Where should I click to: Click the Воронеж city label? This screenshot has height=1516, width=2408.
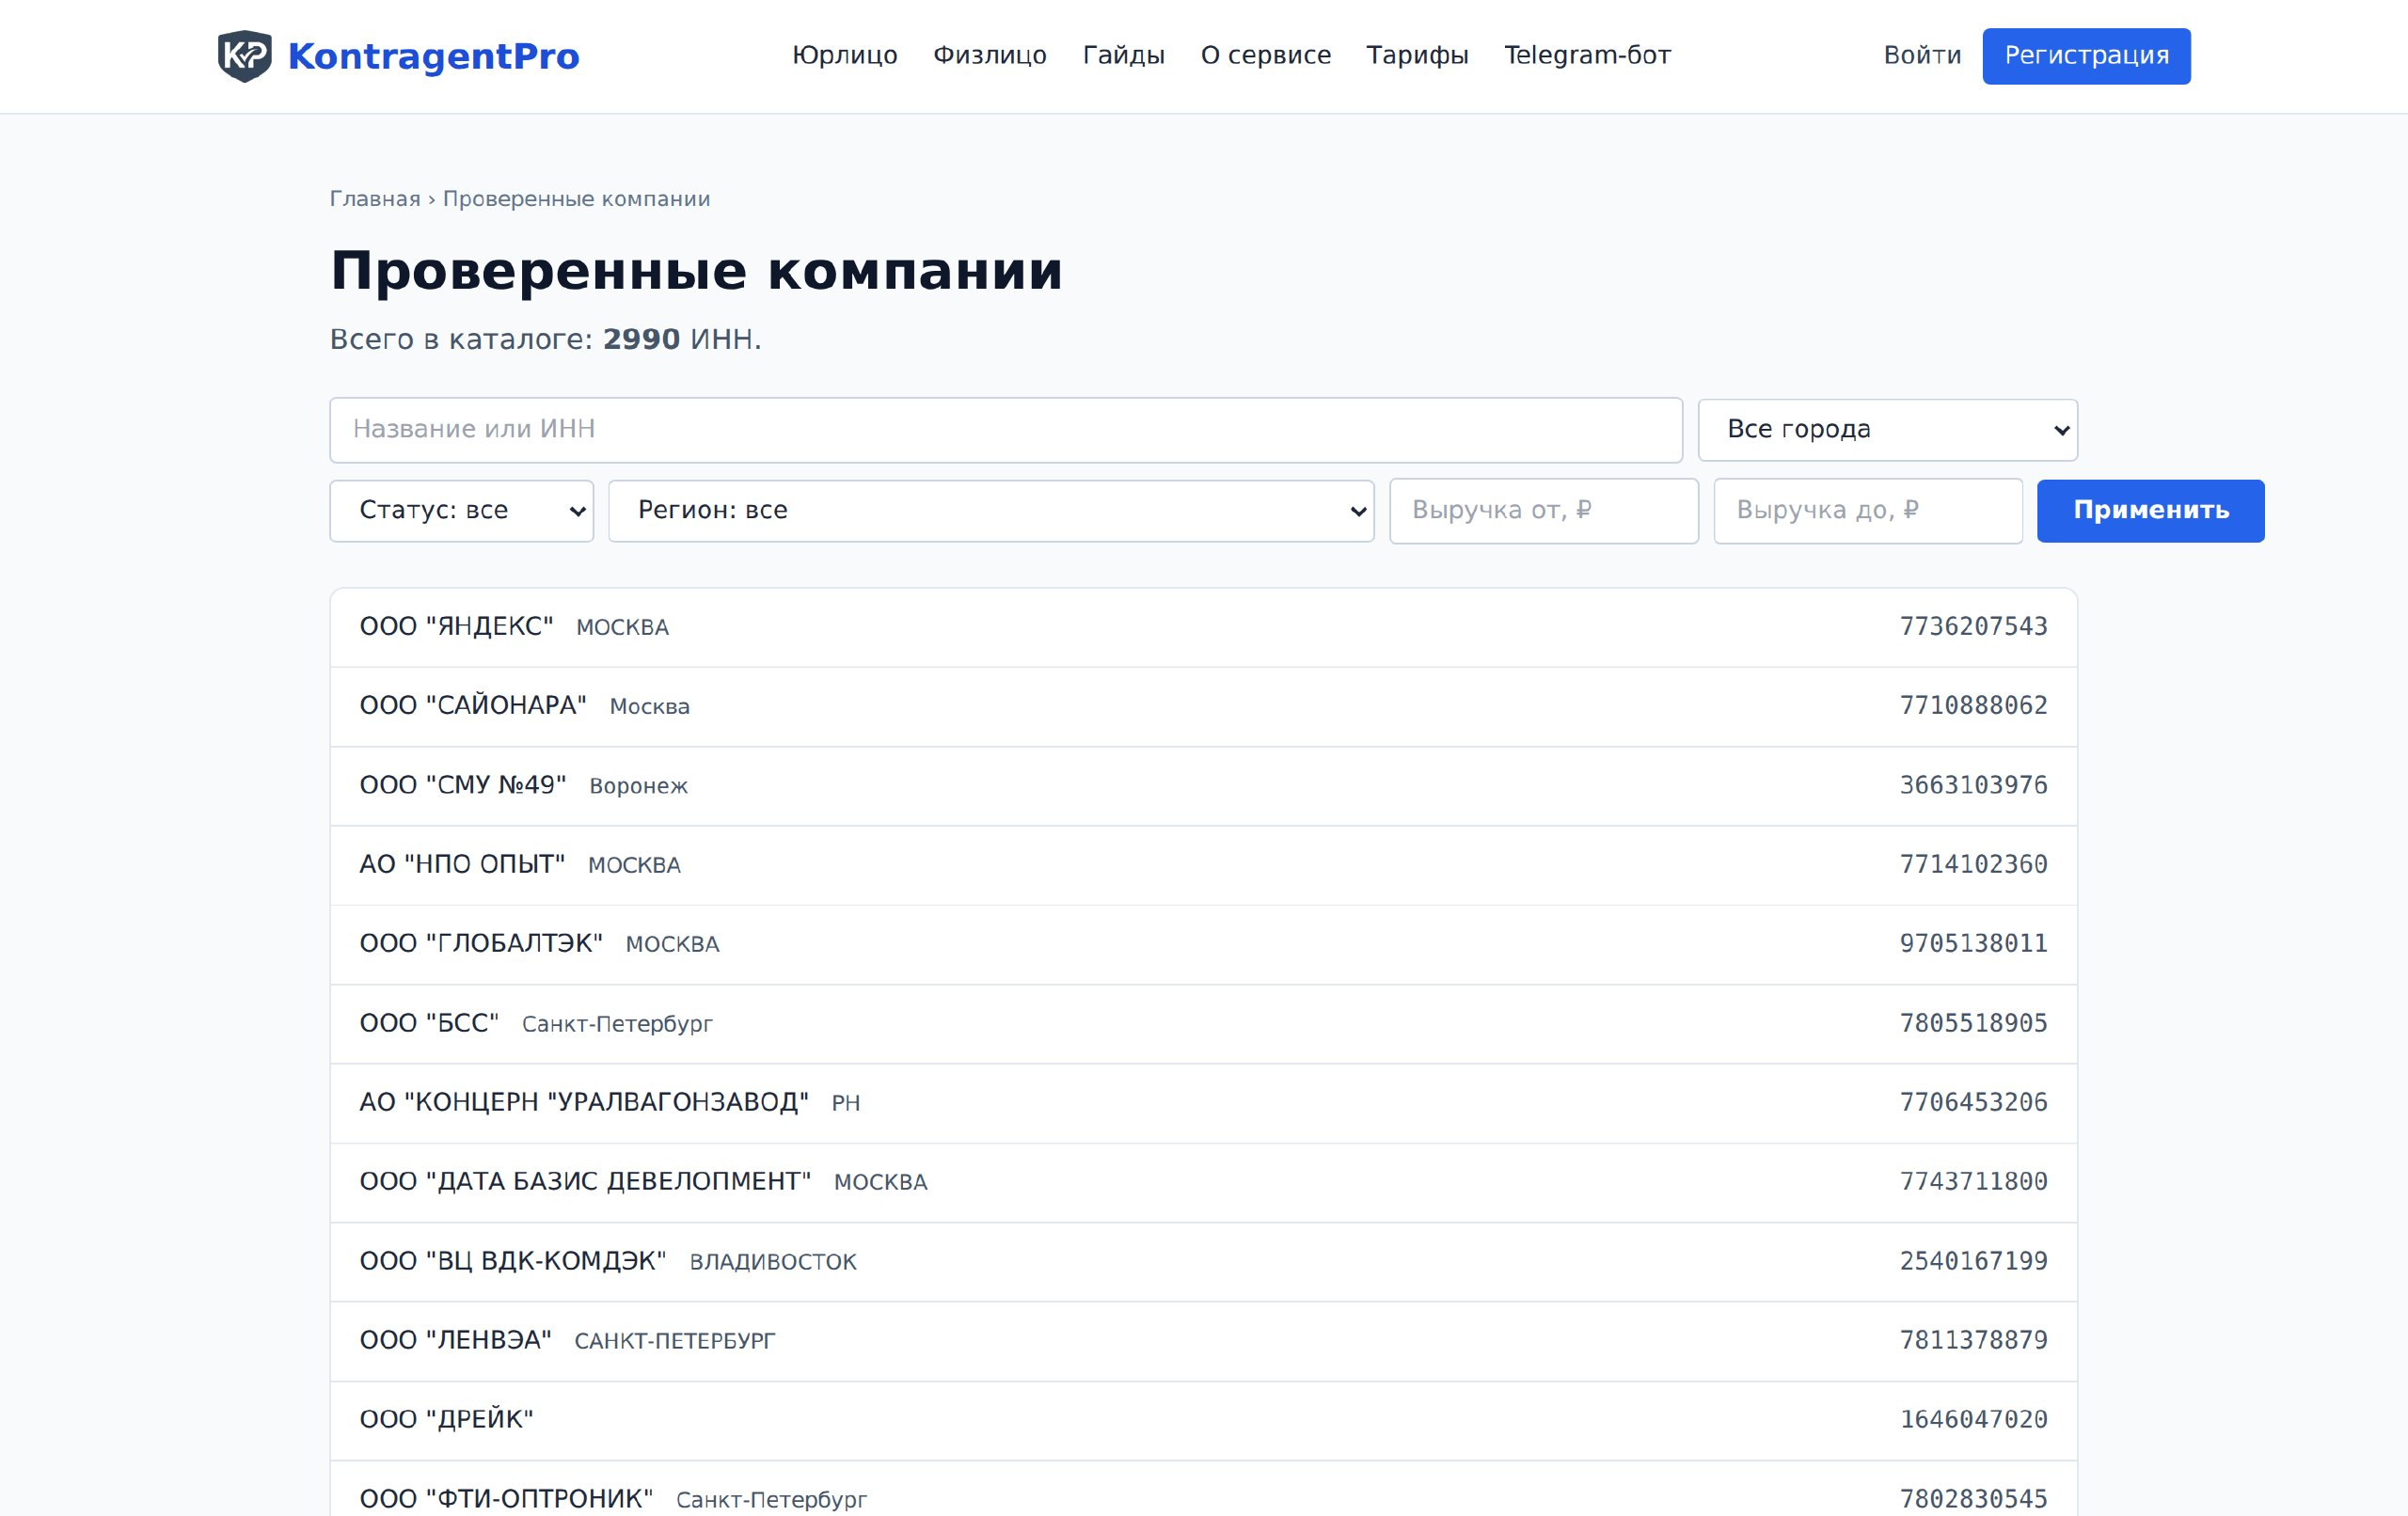[638, 787]
